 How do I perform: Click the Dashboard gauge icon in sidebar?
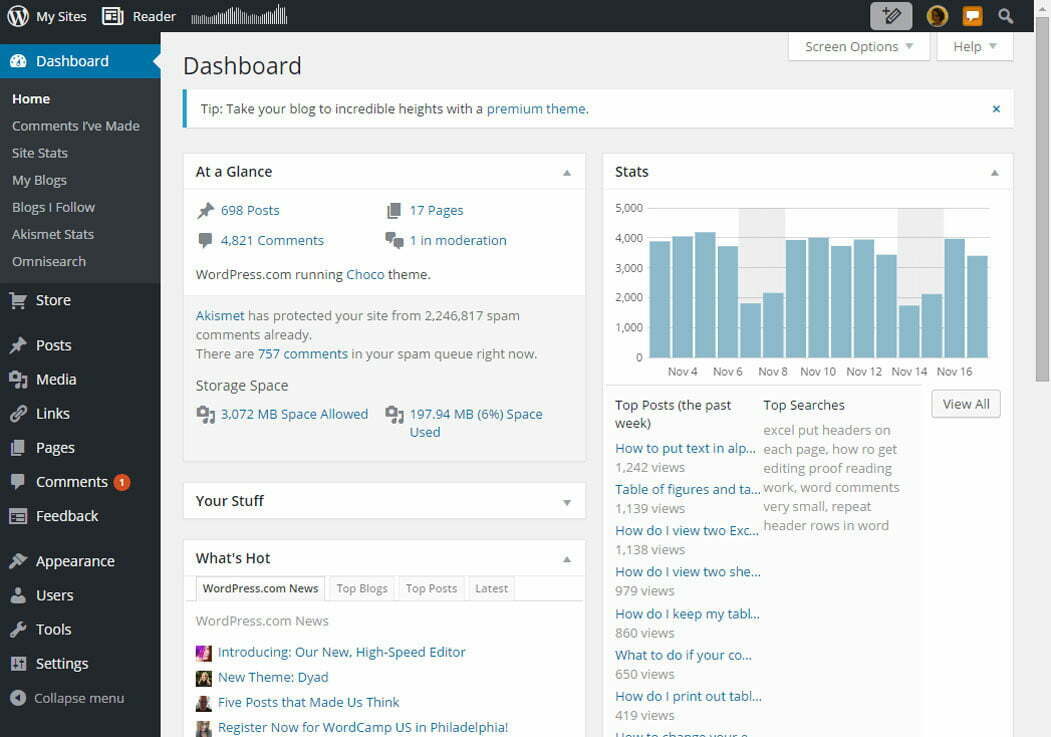pos(18,61)
